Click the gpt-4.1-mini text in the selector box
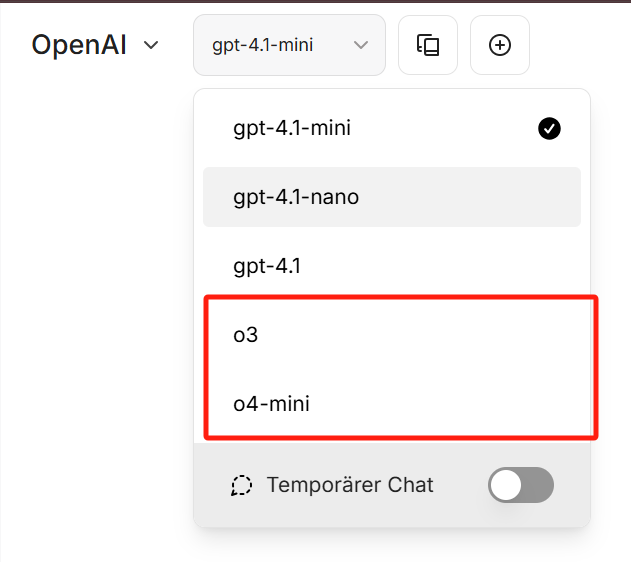The width and height of the screenshot is (631, 562). coord(263,45)
